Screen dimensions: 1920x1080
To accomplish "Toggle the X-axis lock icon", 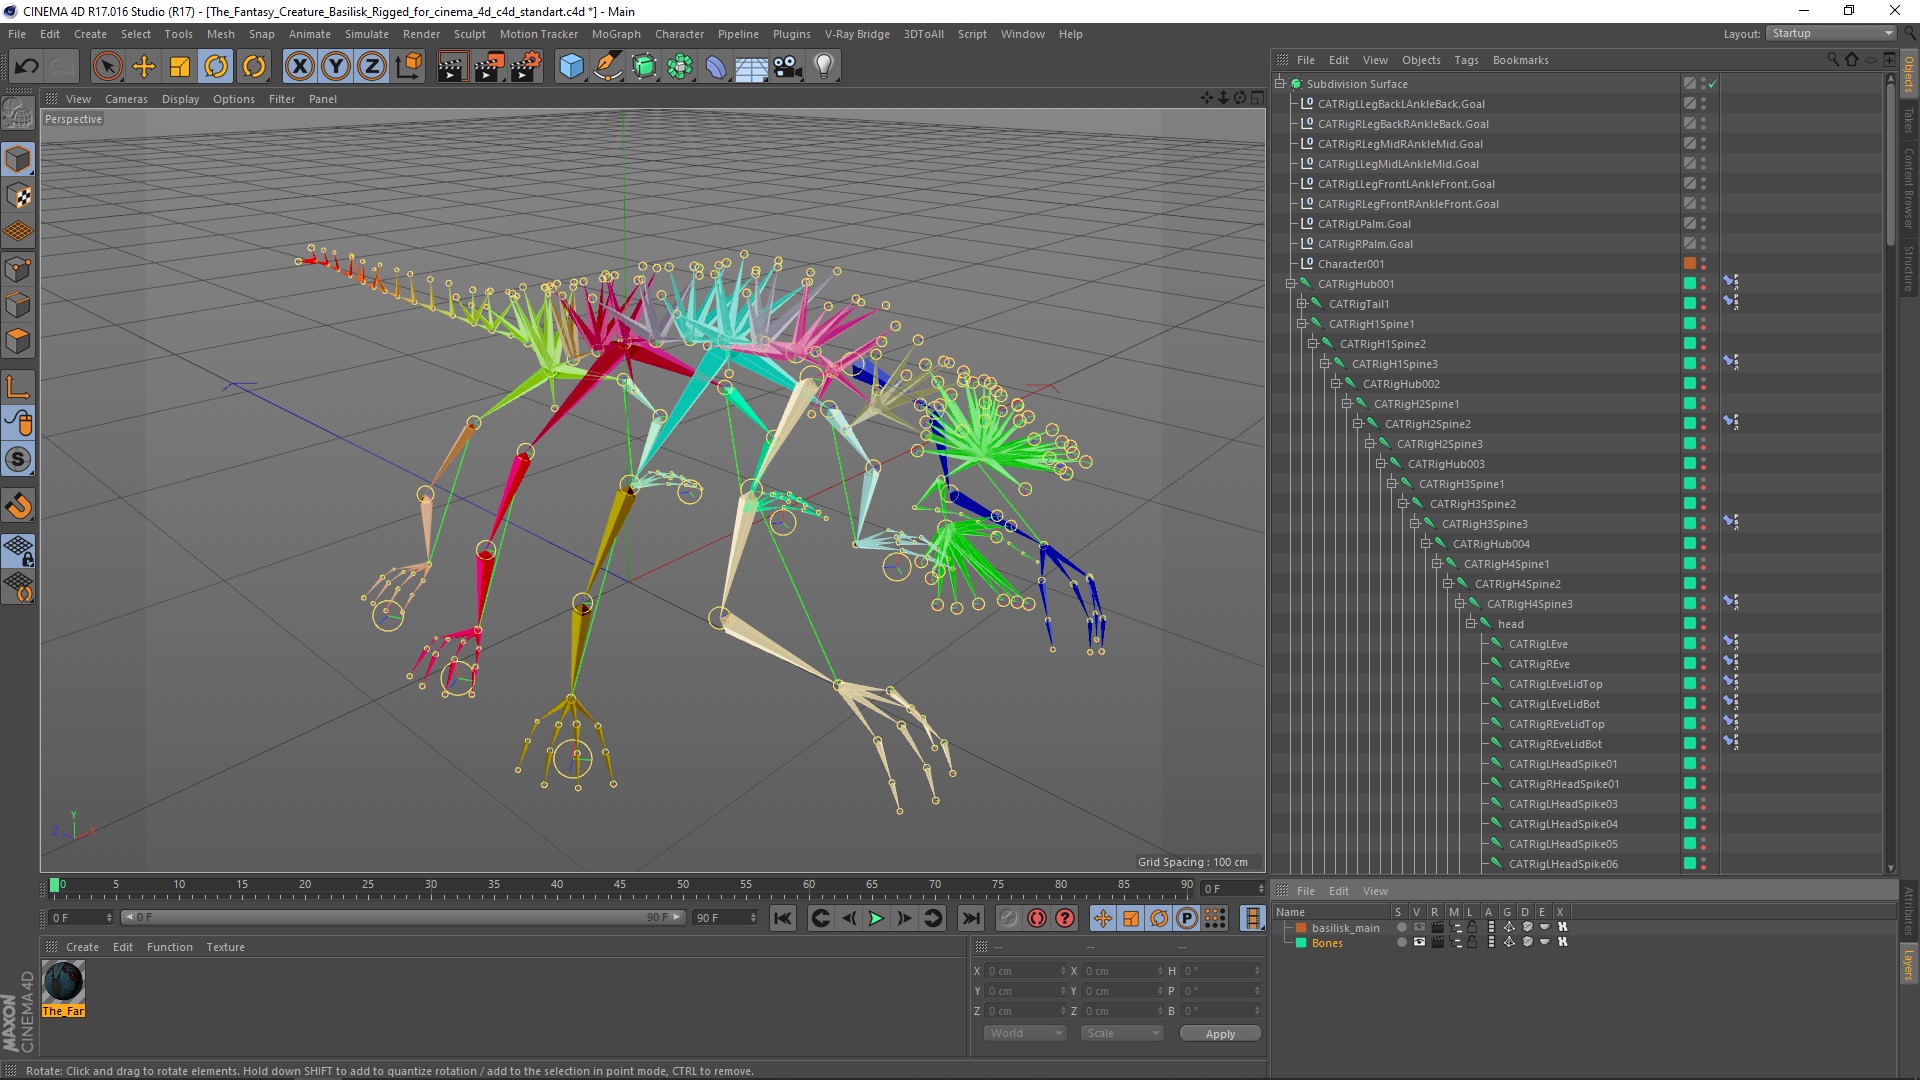I will pyautogui.click(x=299, y=67).
